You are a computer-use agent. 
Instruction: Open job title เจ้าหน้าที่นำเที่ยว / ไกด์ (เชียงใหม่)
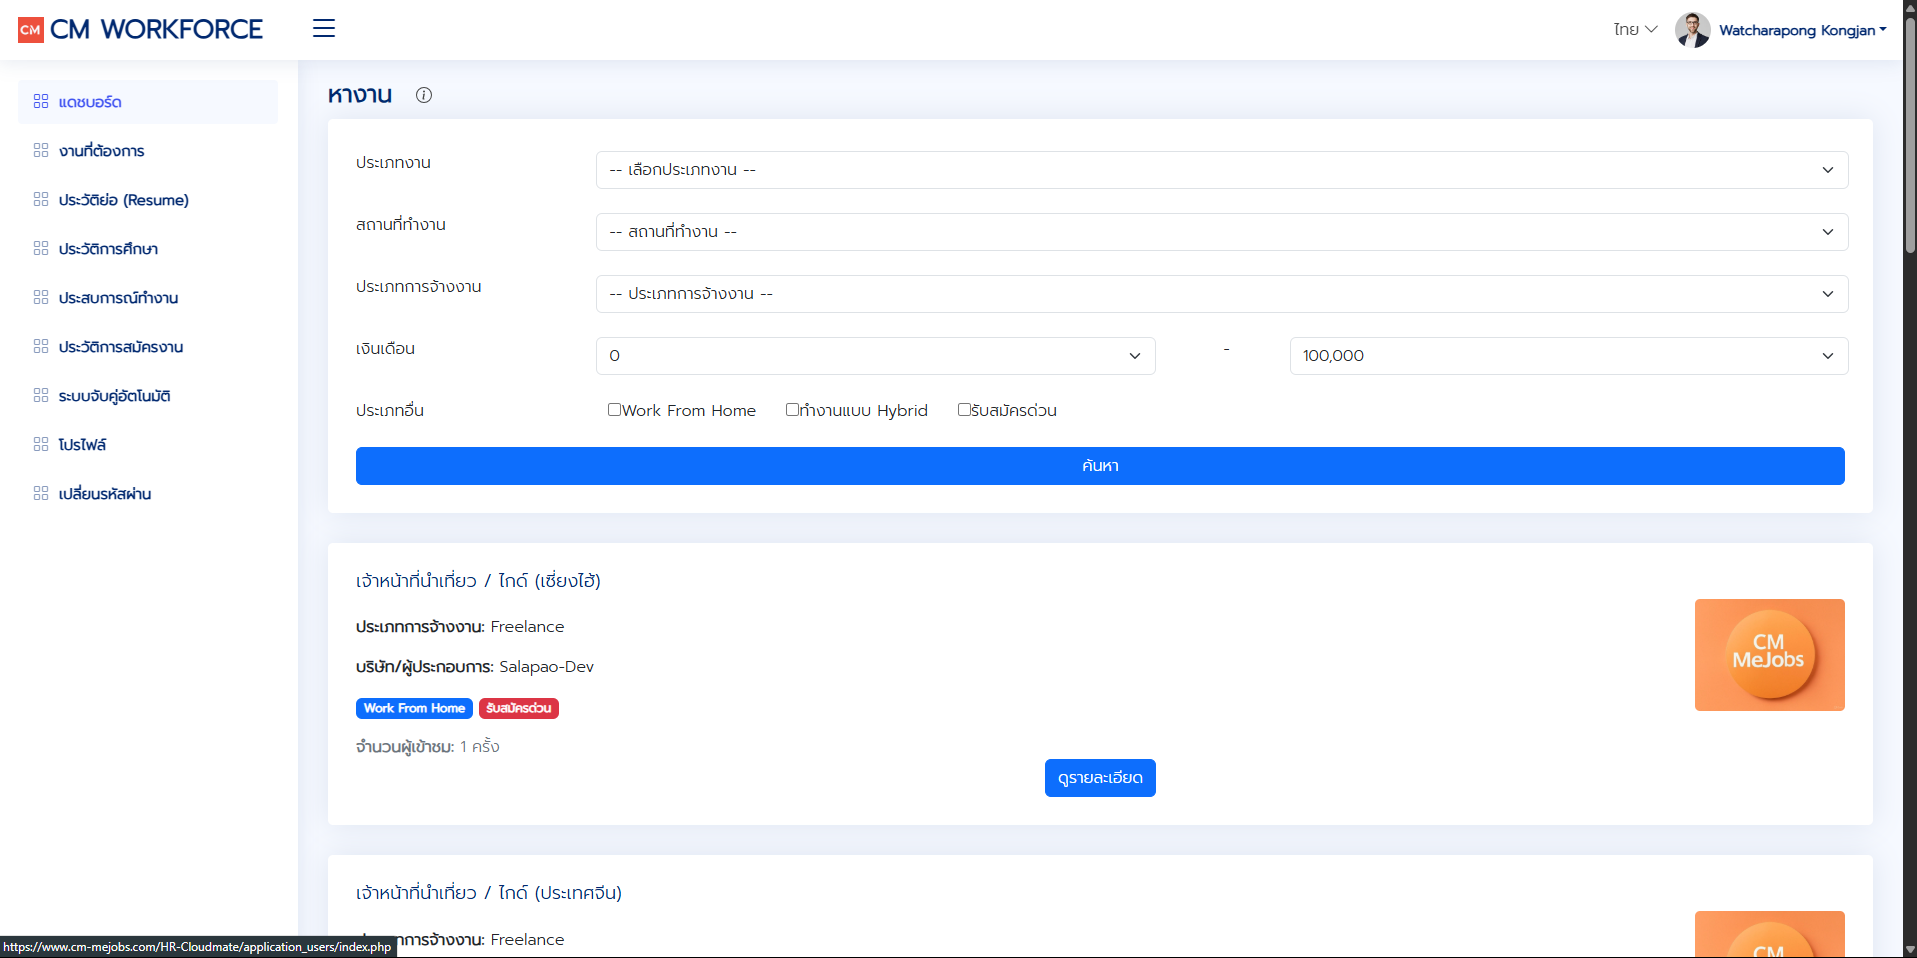478,581
